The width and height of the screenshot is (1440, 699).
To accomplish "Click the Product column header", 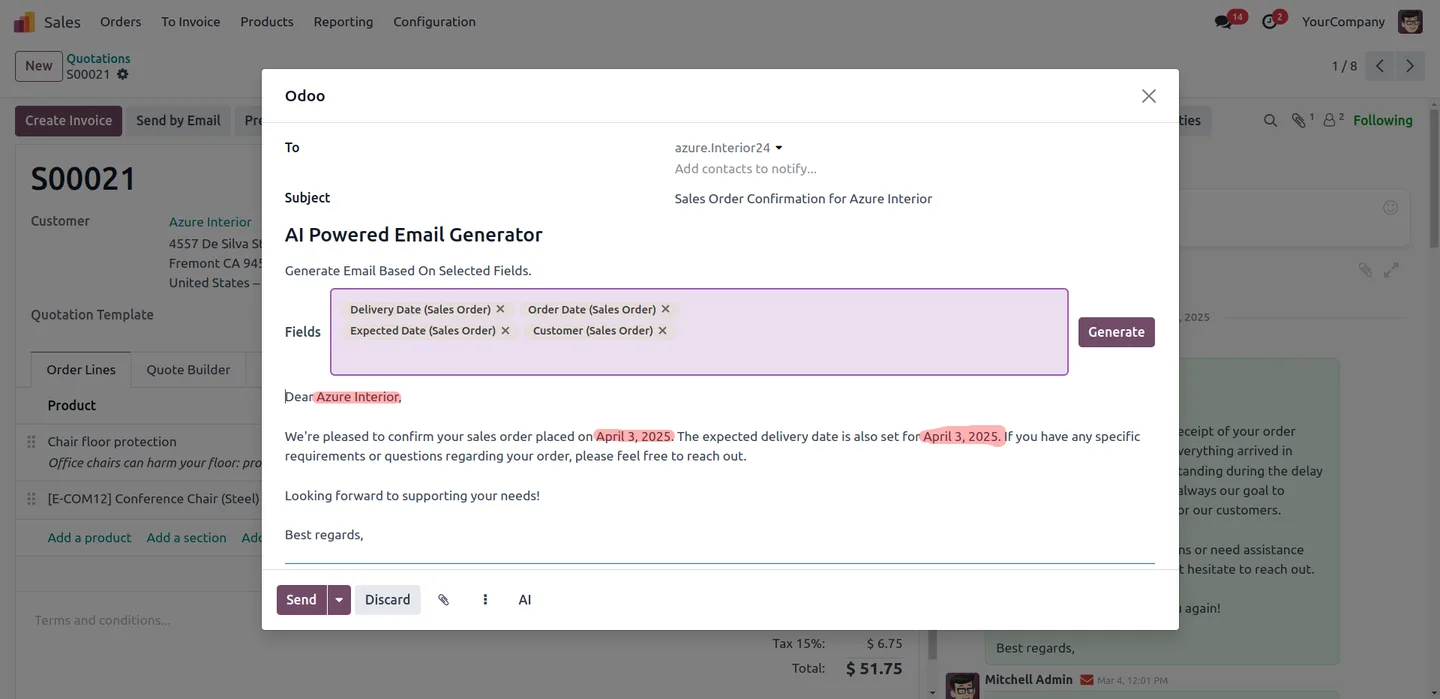I will [72, 406].
